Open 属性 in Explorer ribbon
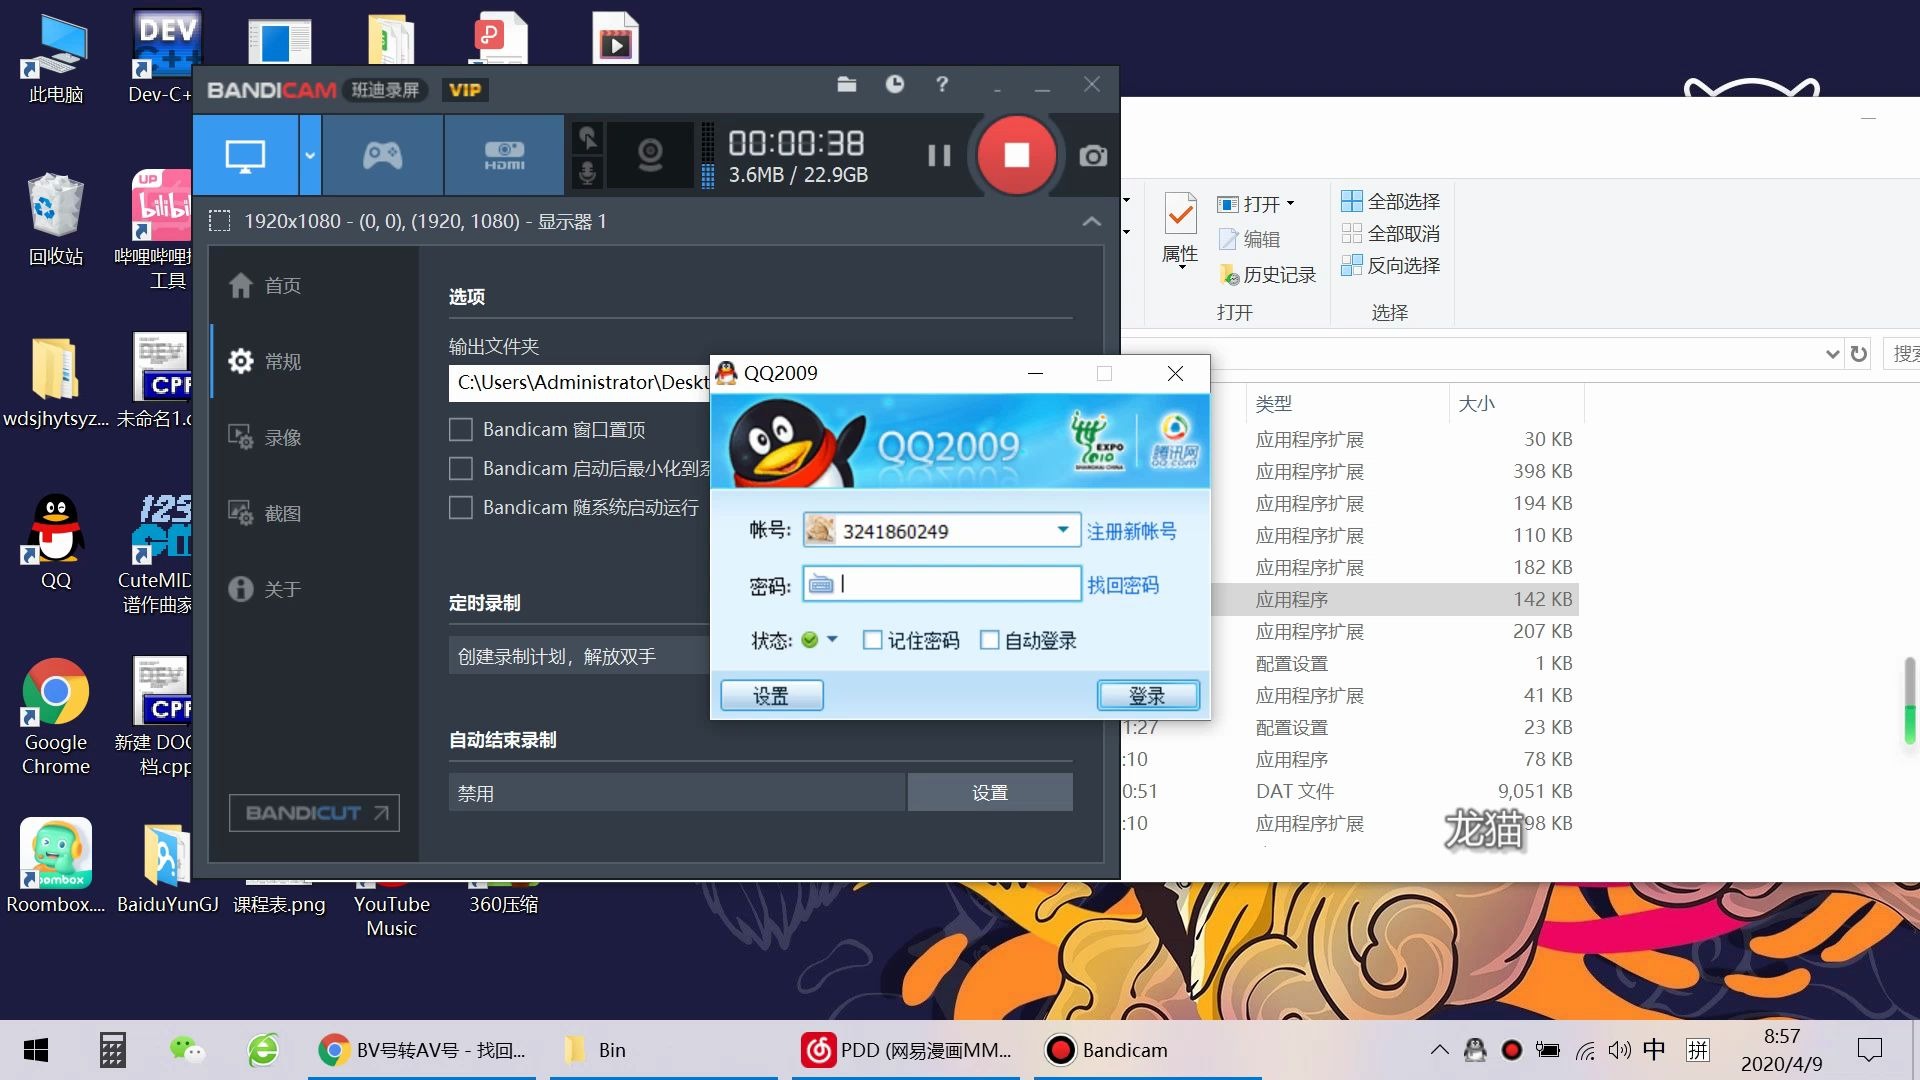The image size is (1920, 1080). [x=1180, y=230]
